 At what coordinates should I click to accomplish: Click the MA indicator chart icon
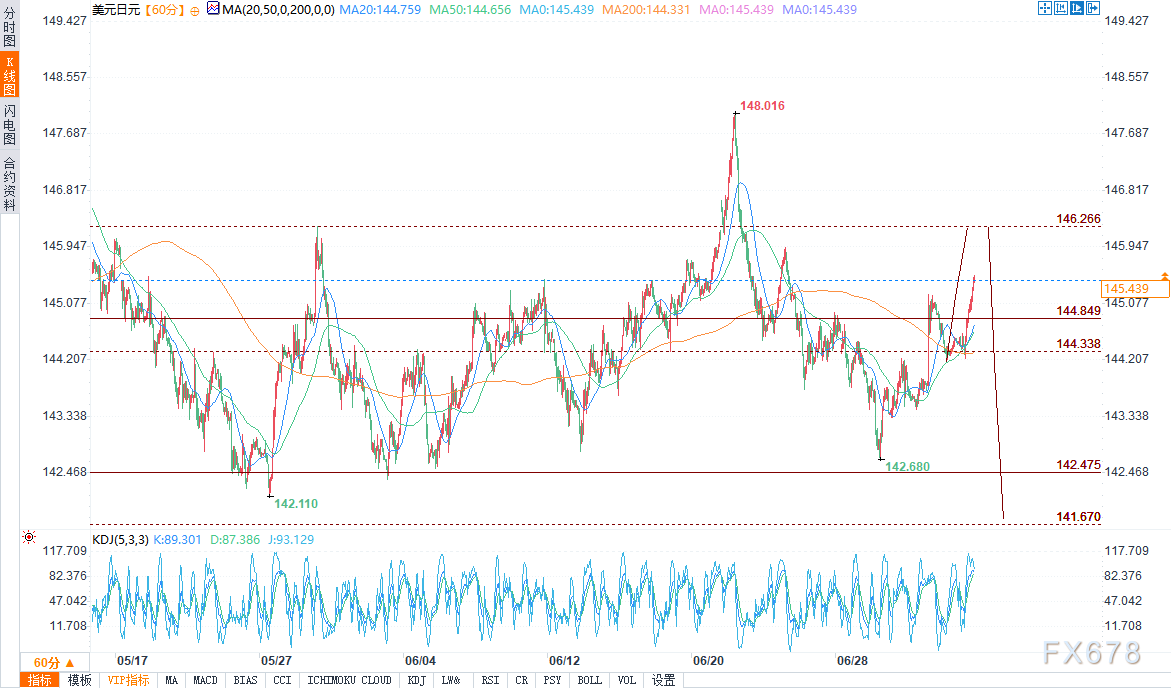click(x=213, y=9)
